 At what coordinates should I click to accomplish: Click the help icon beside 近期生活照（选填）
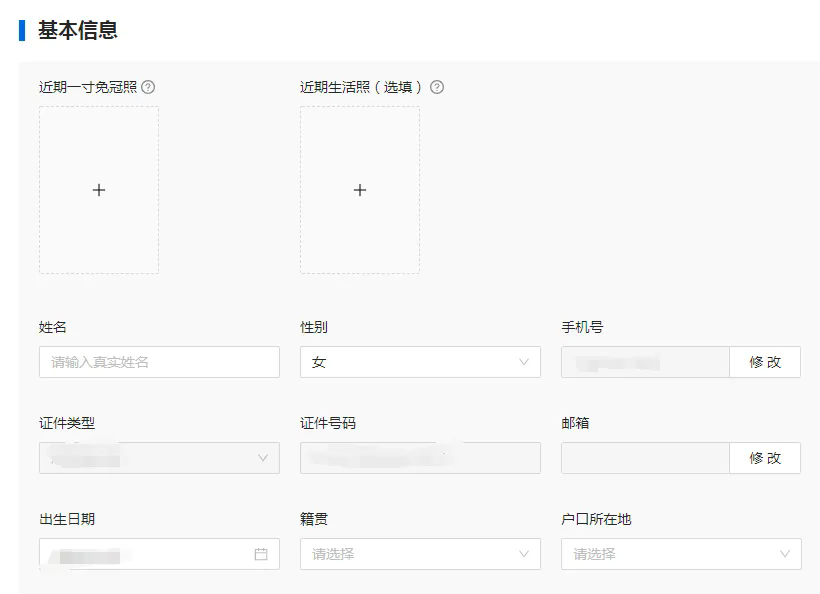click(x=437, y=87)
